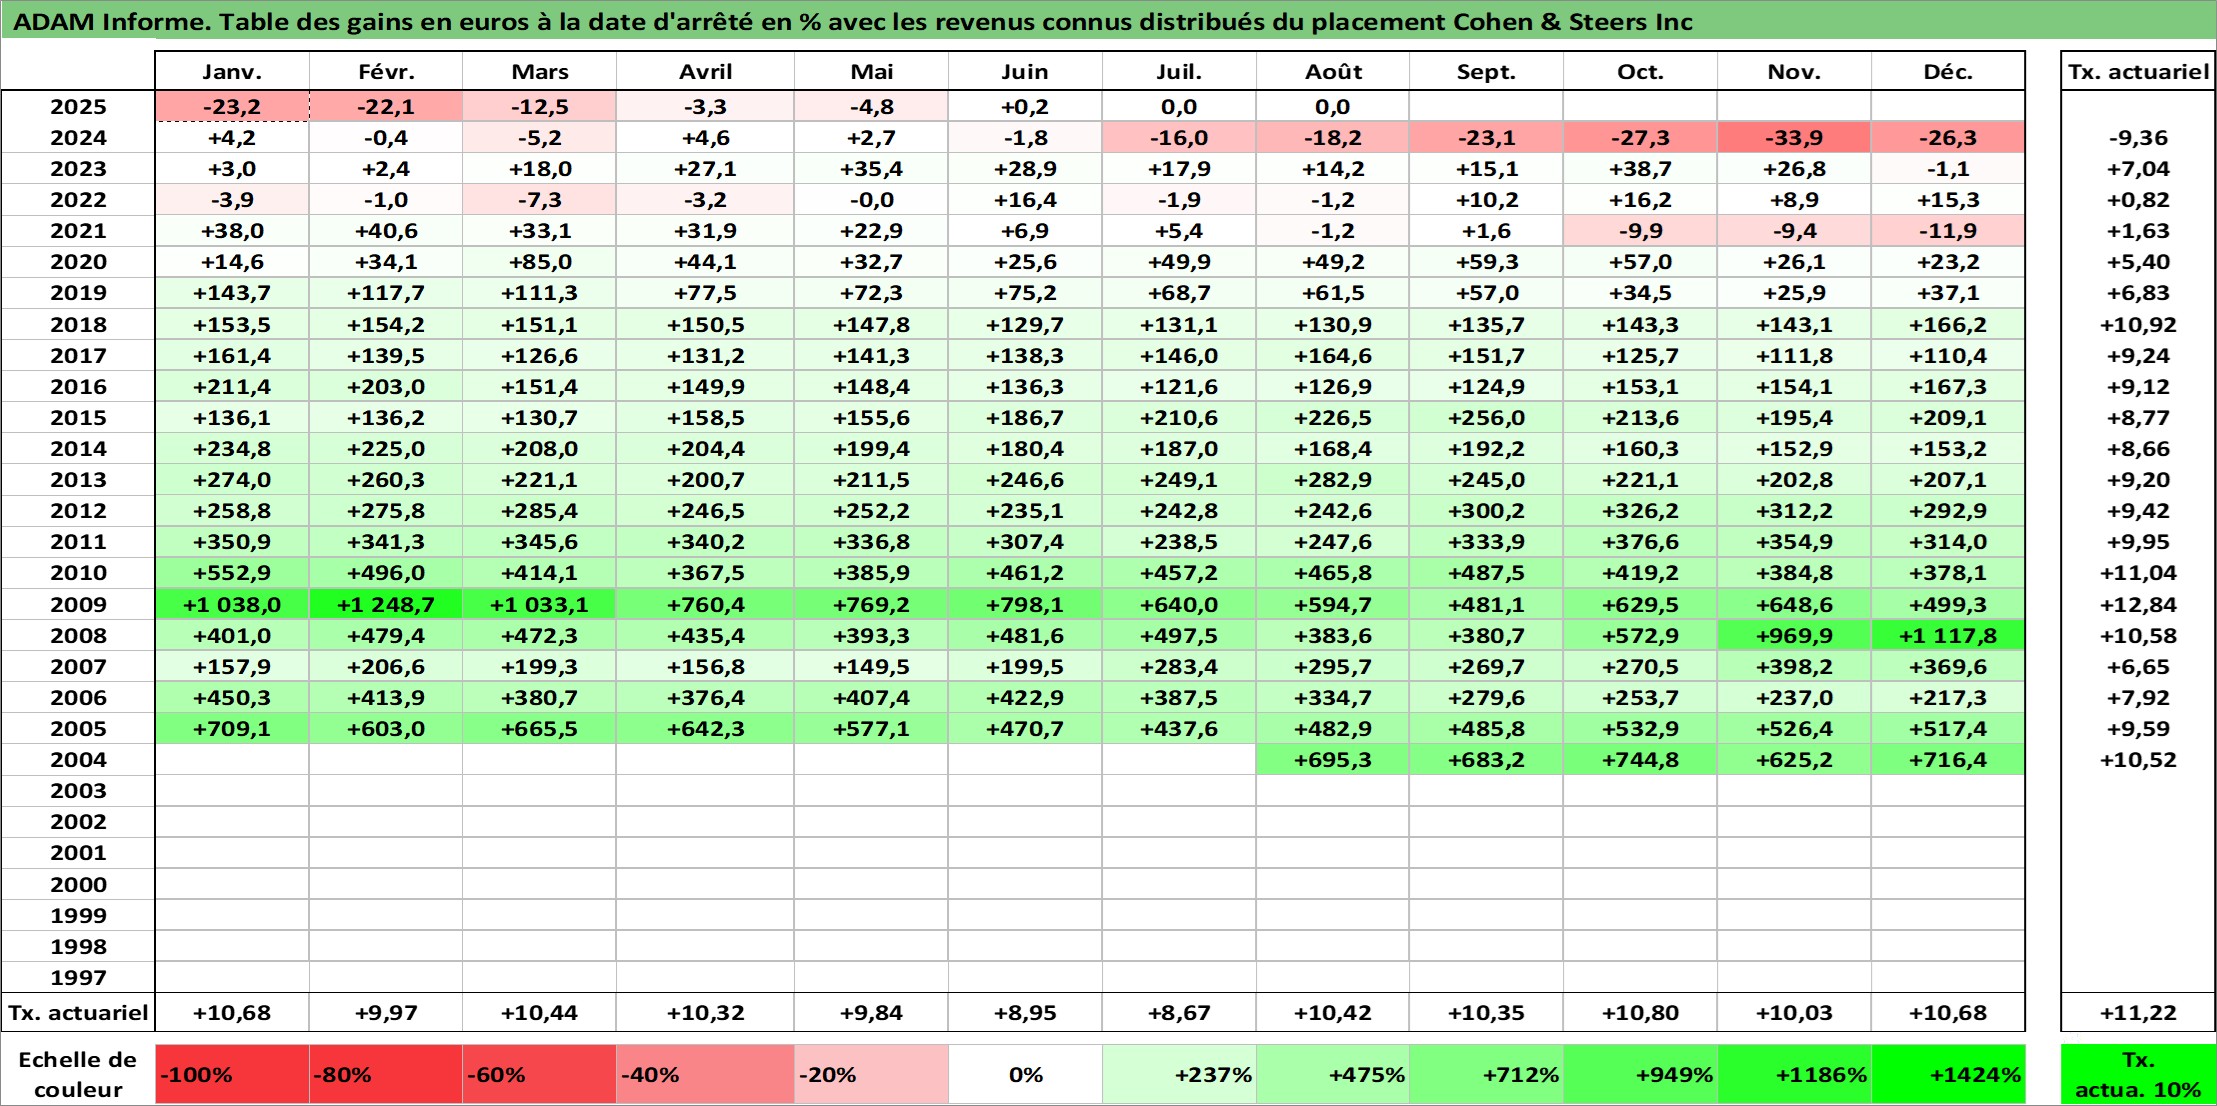Click the +11,04 actuarial rate for 2010

(2138, 573)
